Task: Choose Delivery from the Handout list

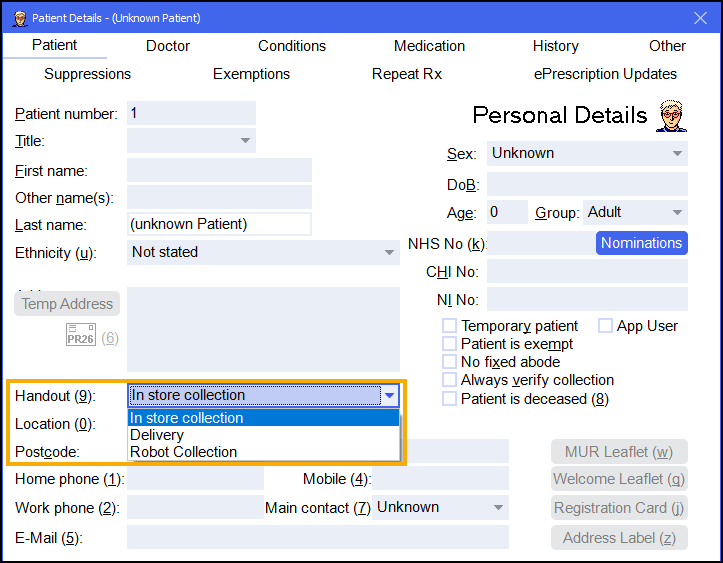Action: [x=157, y=435]
